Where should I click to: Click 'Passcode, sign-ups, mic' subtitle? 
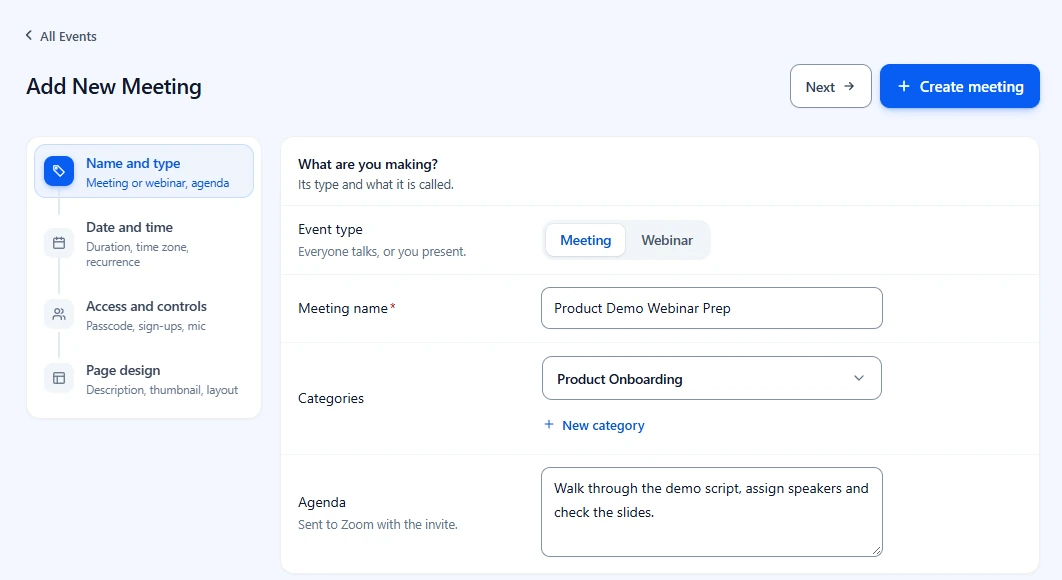point(146,326)
